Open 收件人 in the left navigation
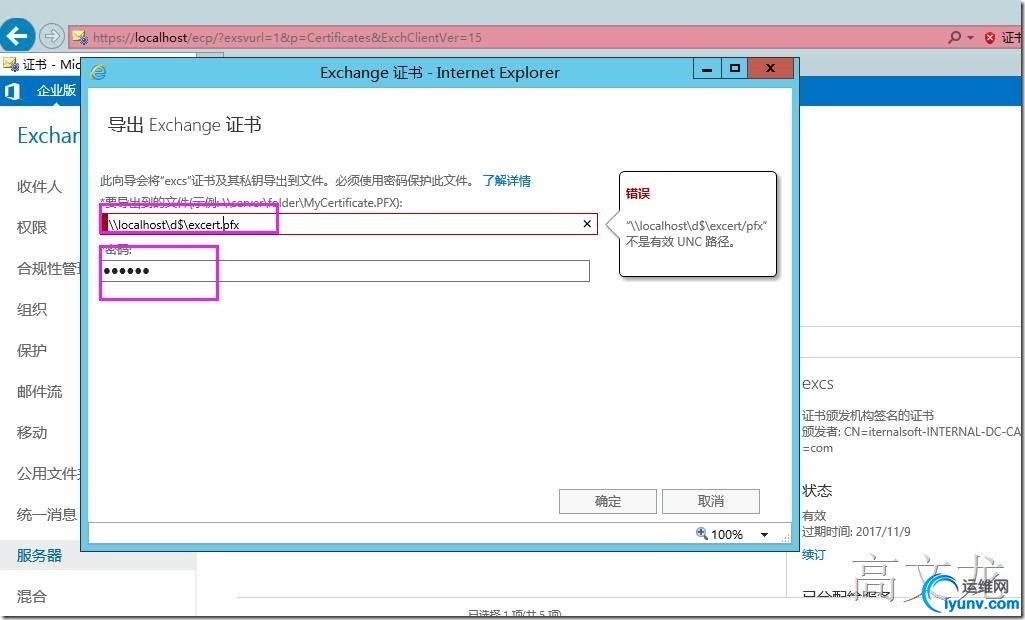The width and height of the screenshot is (1025, 620). pyautogui.click(x=39, y=186)
